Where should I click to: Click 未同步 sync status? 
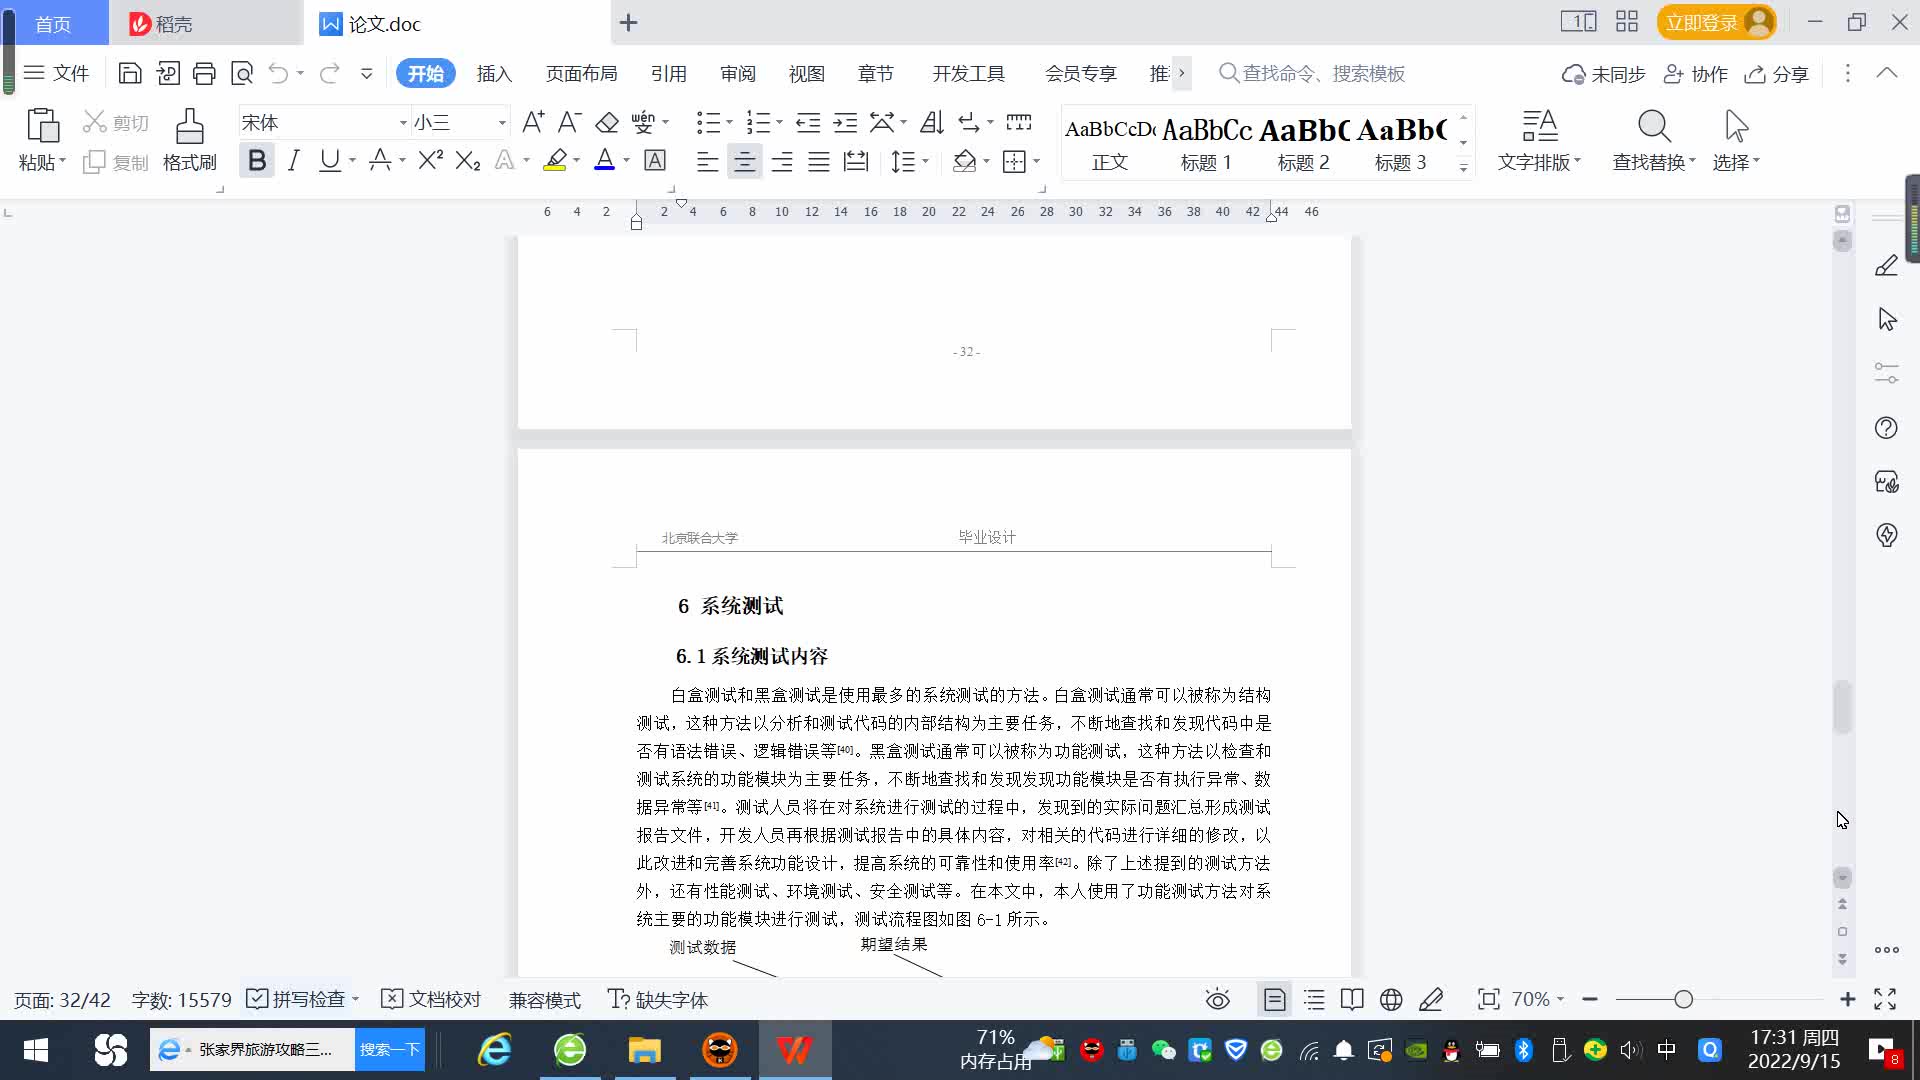click(1604, 74)
